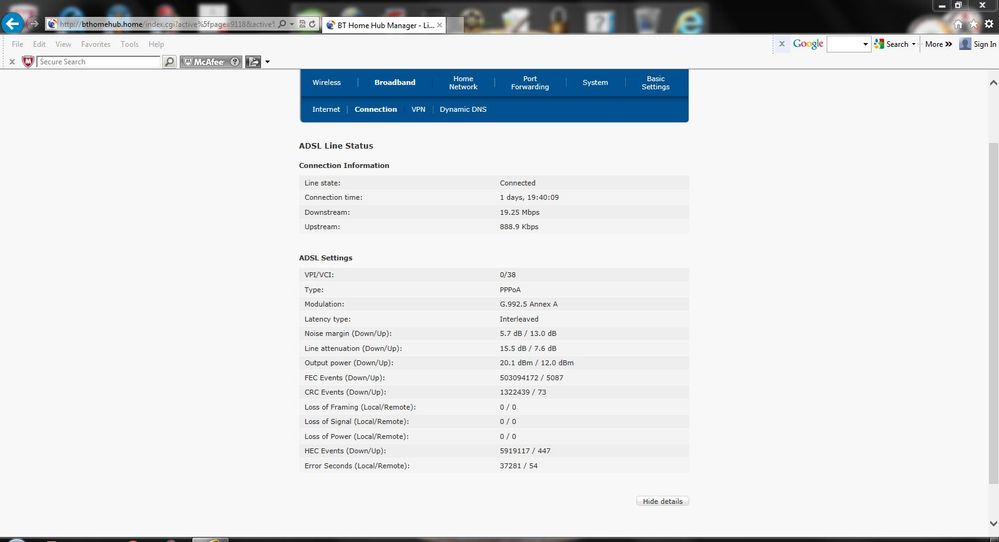Open the View menu
Screen dimensions: 999x542
pyautogui.click(x=63, y=44)
